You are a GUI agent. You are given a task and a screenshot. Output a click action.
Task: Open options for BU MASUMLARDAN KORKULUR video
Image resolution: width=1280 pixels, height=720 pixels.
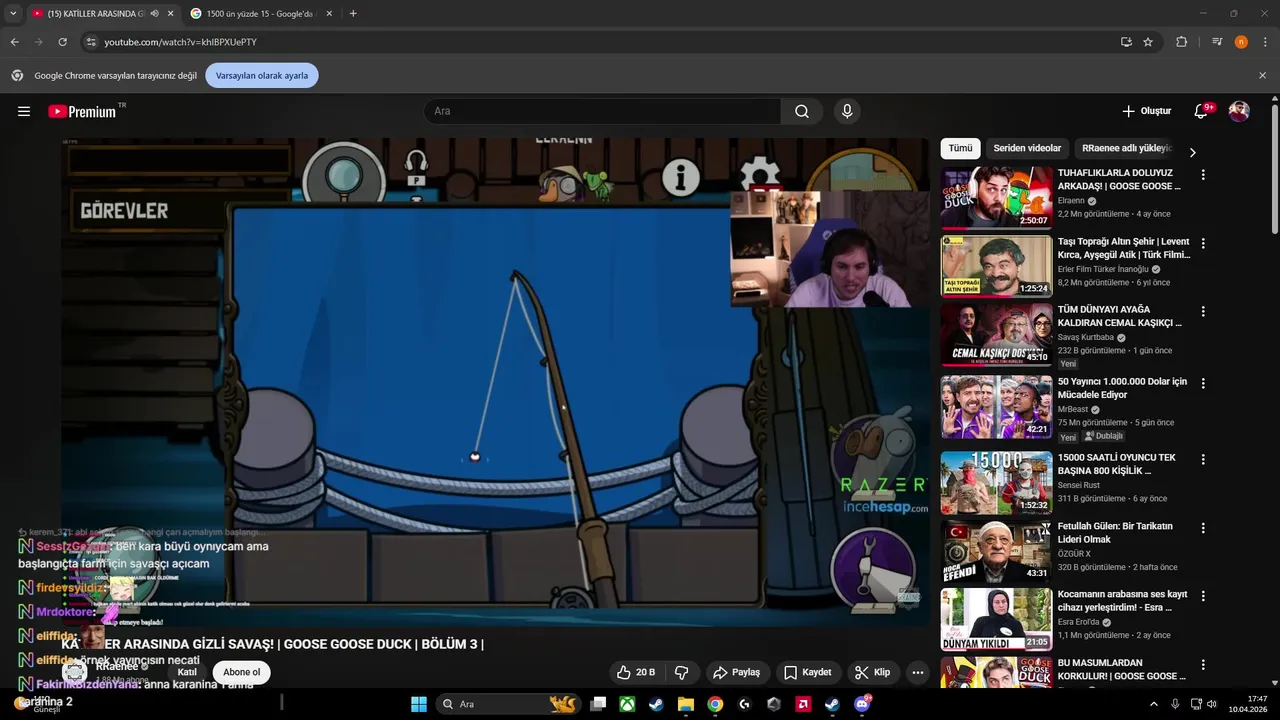1203,664
